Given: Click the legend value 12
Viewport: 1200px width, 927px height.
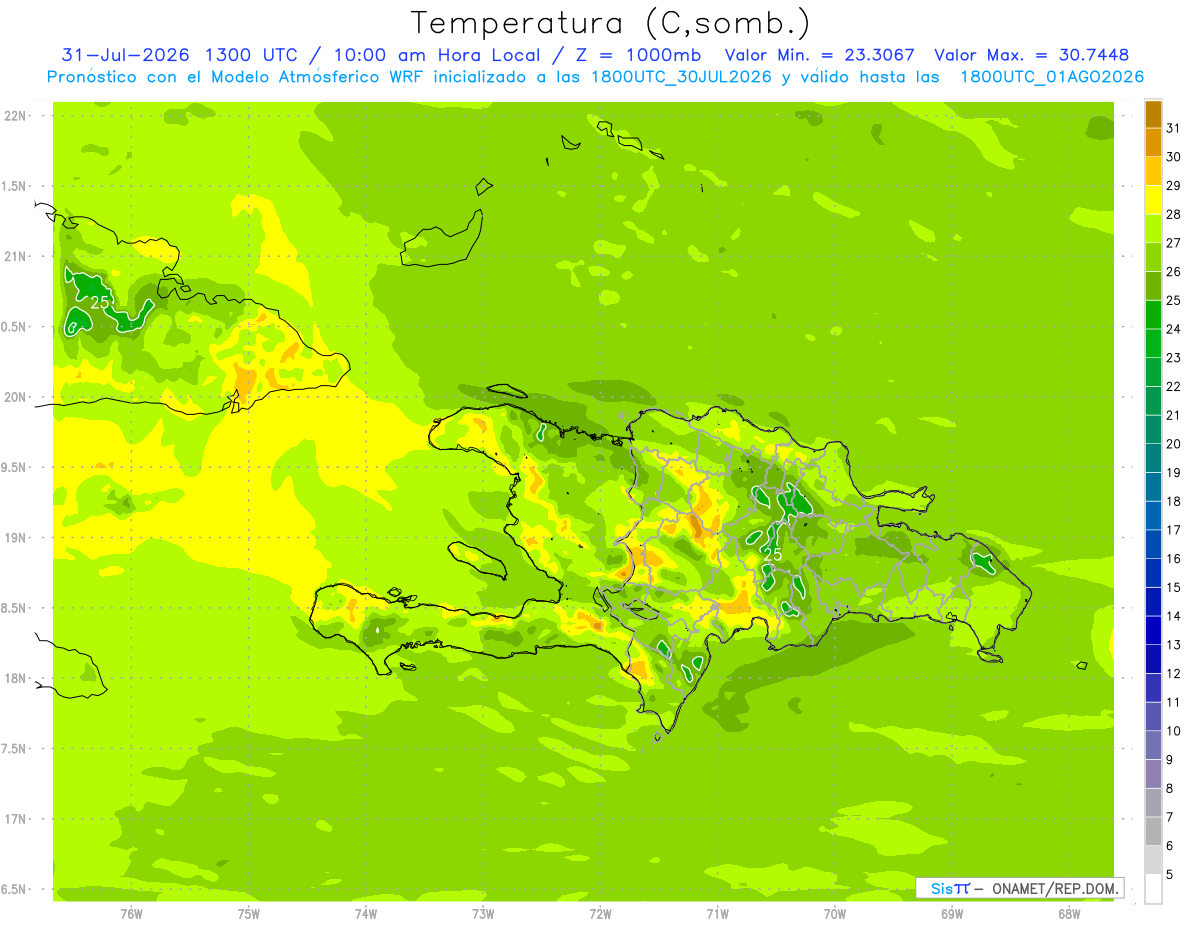Looking at the screenshot, I should tap(1174, 674).
